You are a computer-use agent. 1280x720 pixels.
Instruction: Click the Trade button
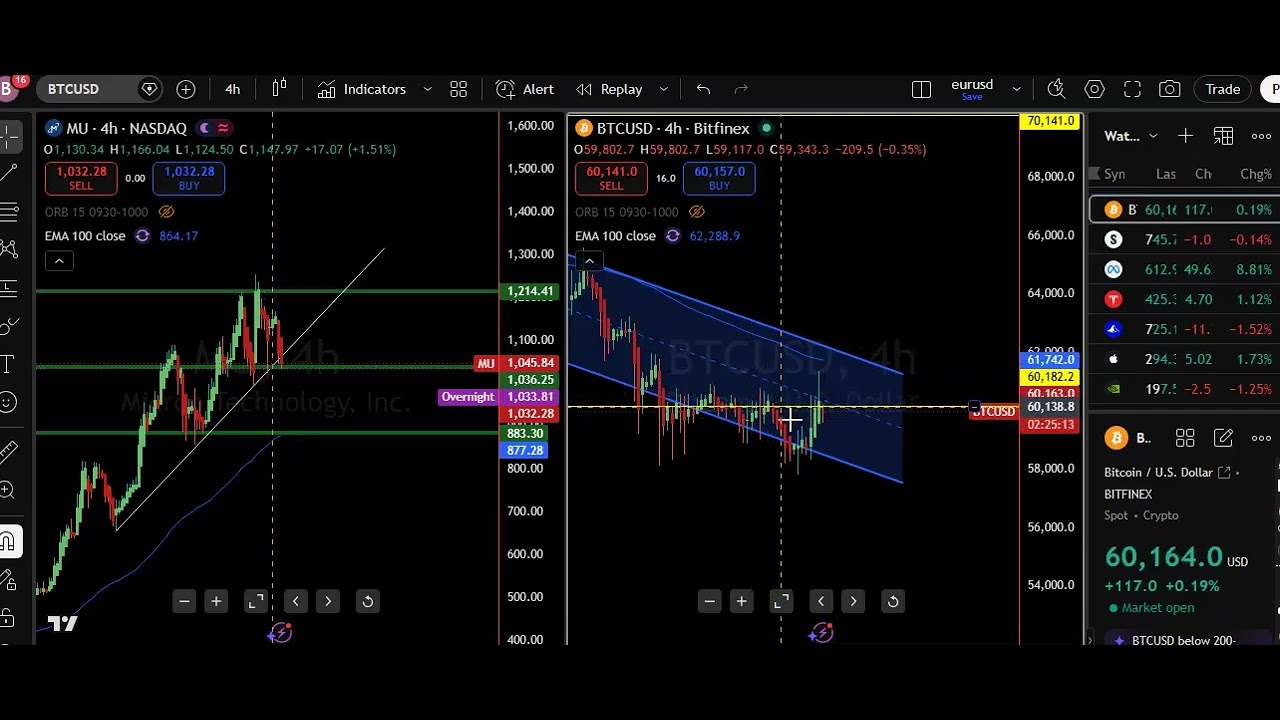(x=1222, y=89)
